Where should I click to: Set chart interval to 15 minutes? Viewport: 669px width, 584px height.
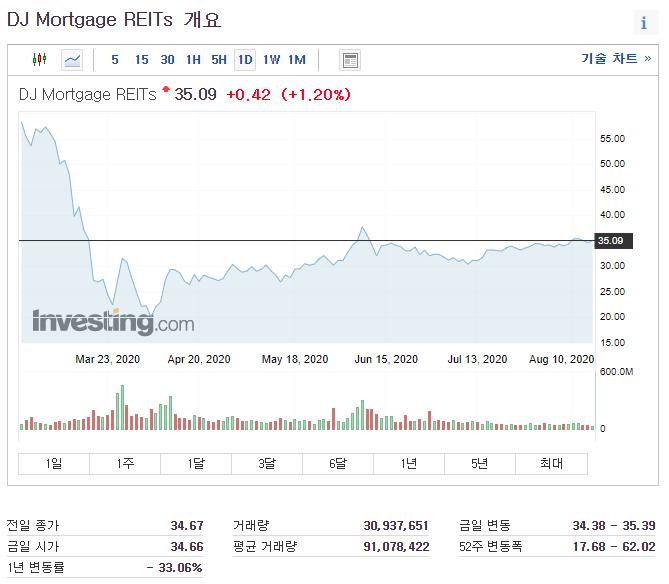pyautogui.click(x=142, y=60)
